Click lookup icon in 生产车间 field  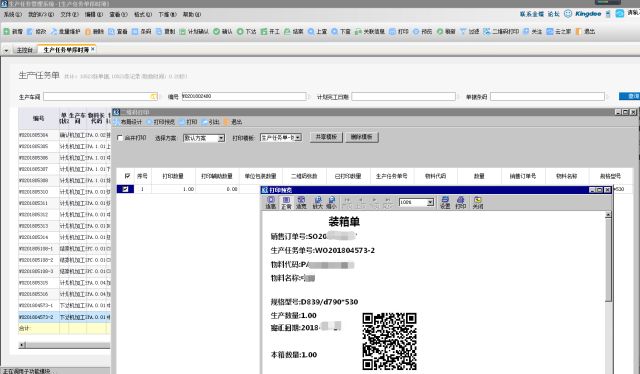[x=153, y=97]
